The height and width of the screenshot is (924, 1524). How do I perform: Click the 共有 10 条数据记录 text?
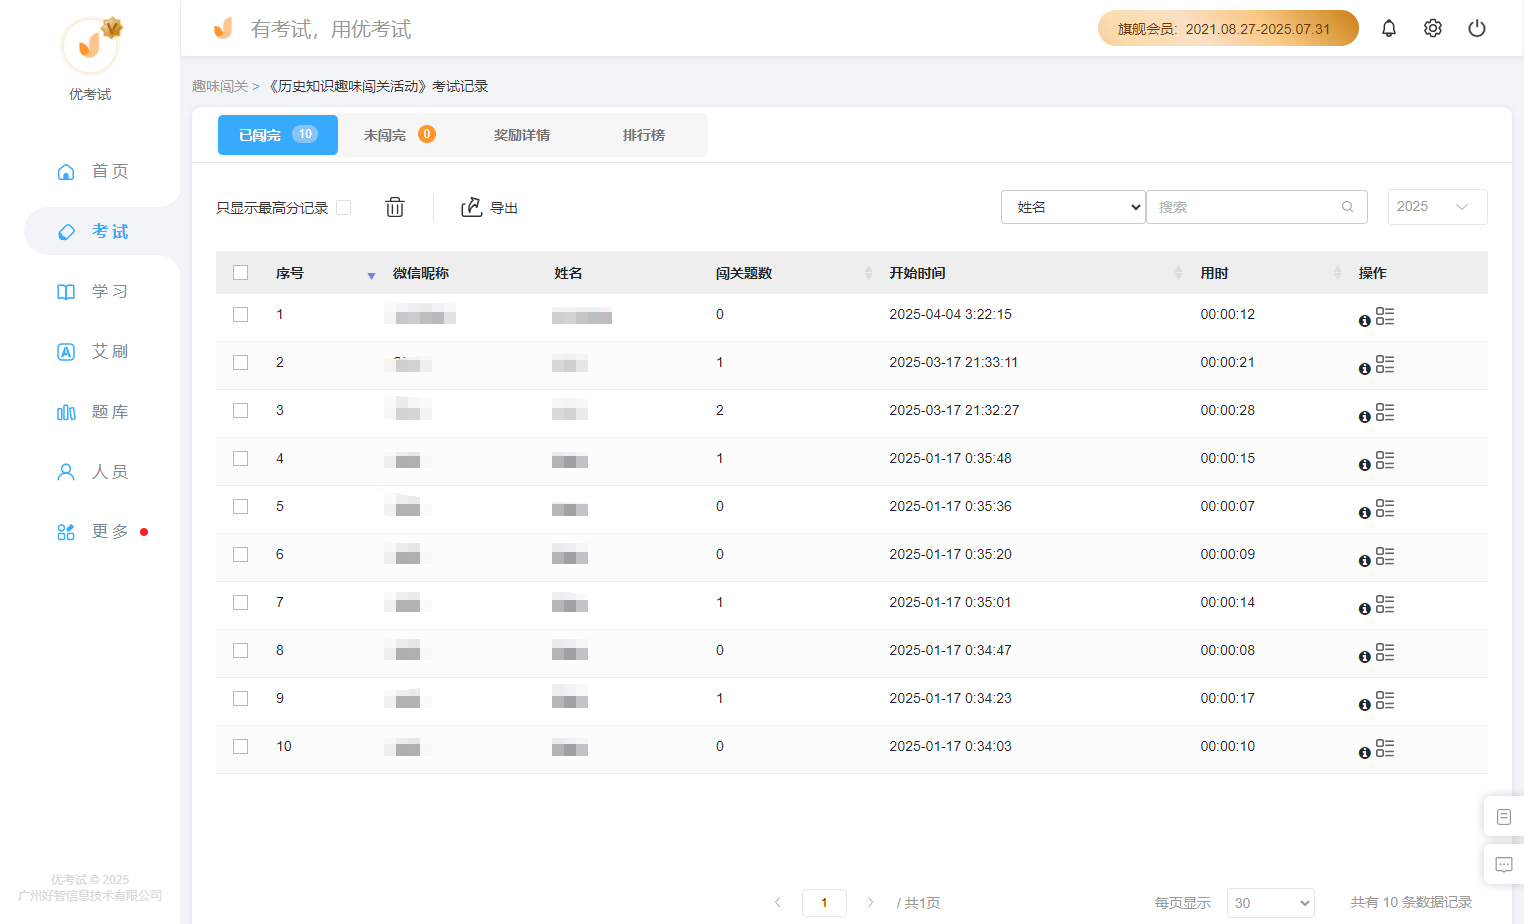coord(1411,902)
